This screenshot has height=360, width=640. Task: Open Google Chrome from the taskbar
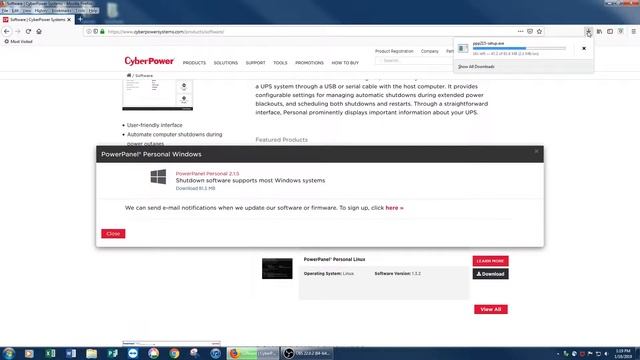(174, 353)
